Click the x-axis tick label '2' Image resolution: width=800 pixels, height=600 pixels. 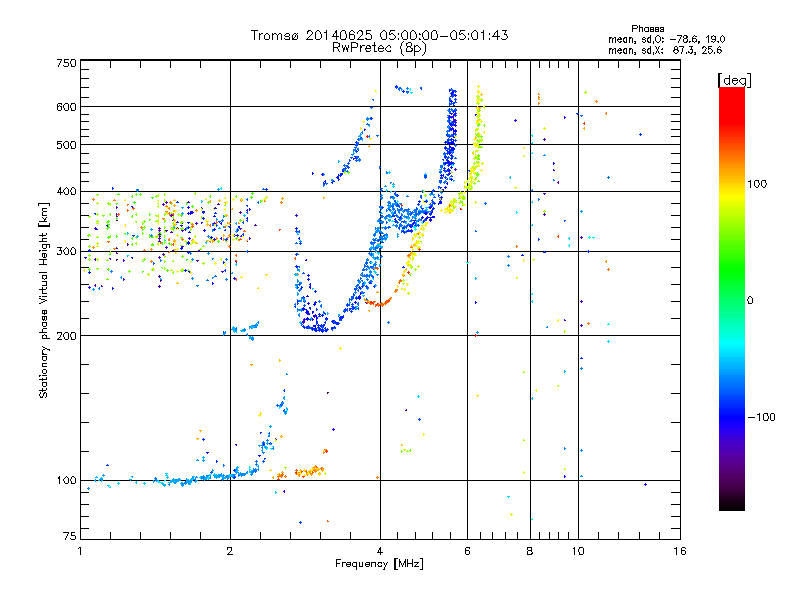pos(230,551)
